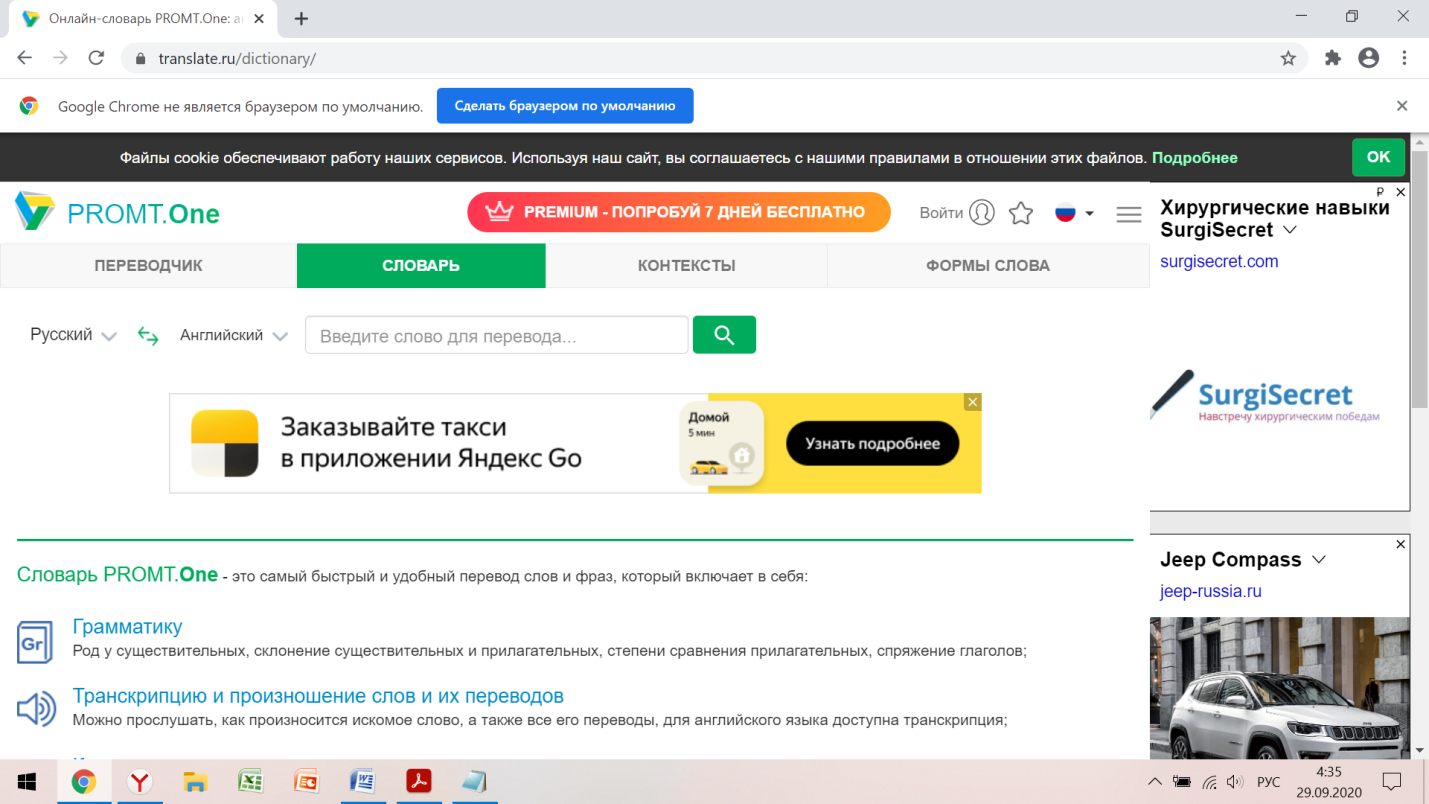Click the Russian flag language icon
Screen dimensions: 1429x804
[1065, 213]
